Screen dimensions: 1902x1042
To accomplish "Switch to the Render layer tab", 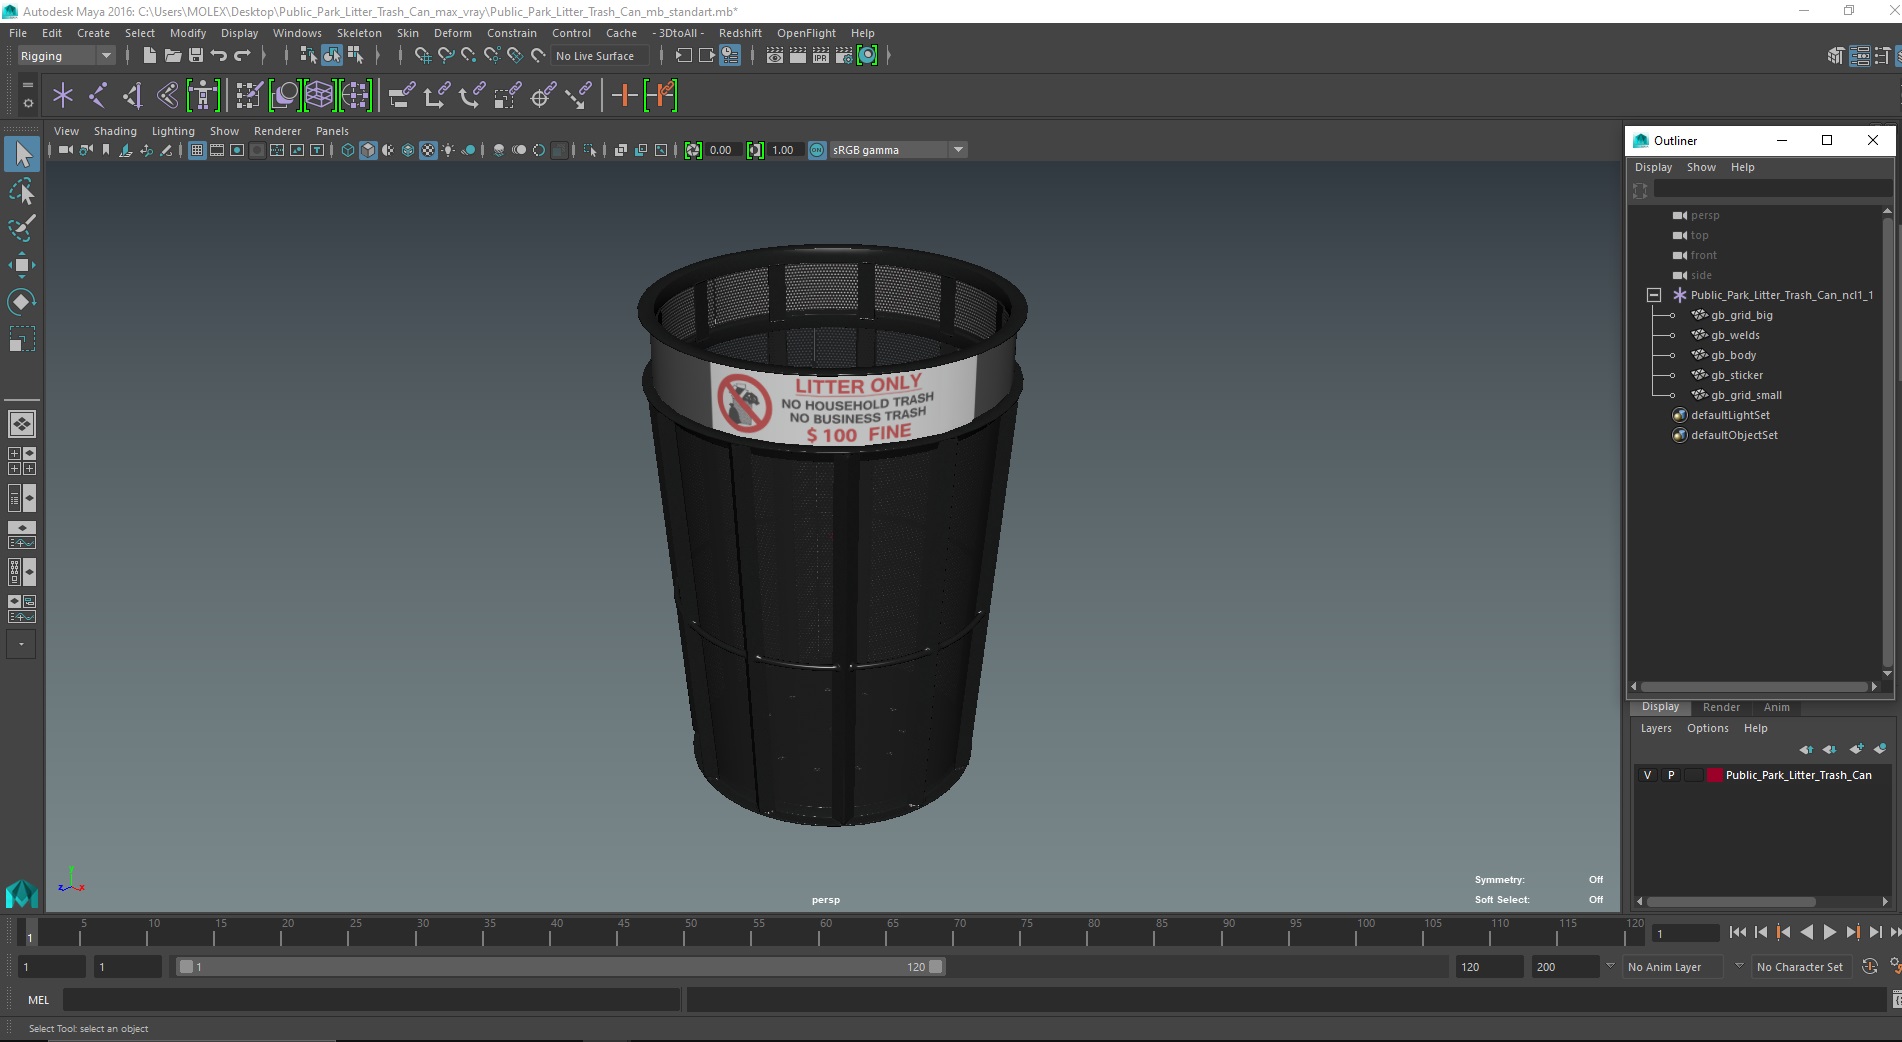I will coord(1721,707).
